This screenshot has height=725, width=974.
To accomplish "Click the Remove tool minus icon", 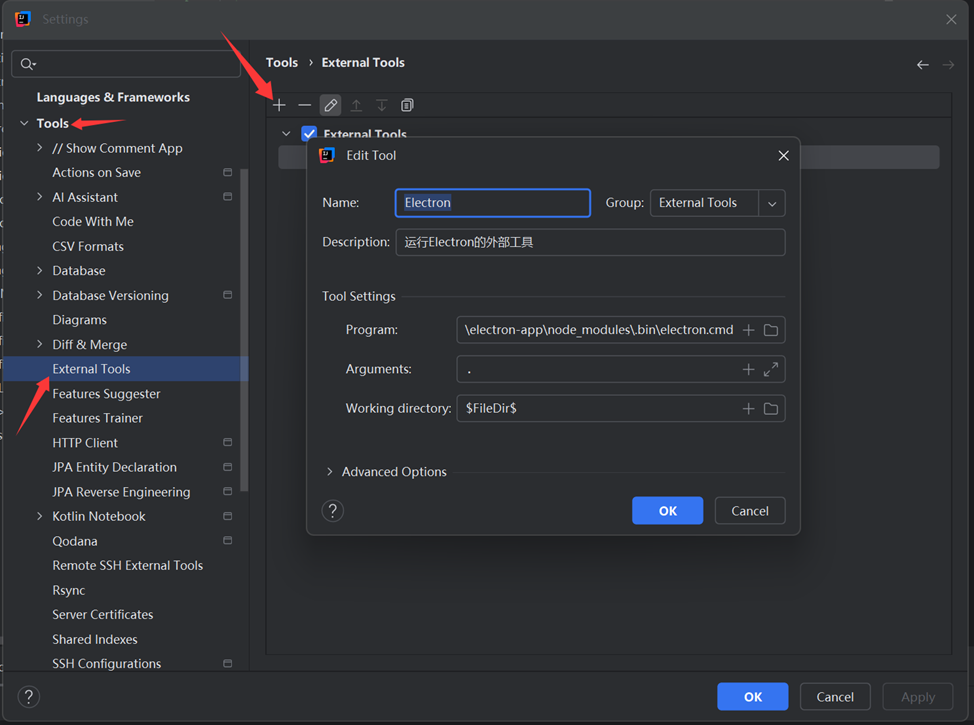I will (305, 105).
